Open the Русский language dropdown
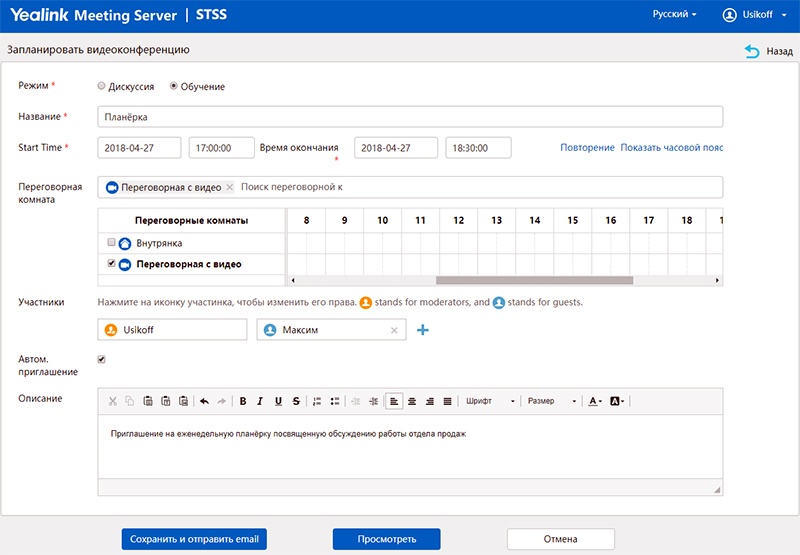The image size is (800, 555). (x=675, y=15)
